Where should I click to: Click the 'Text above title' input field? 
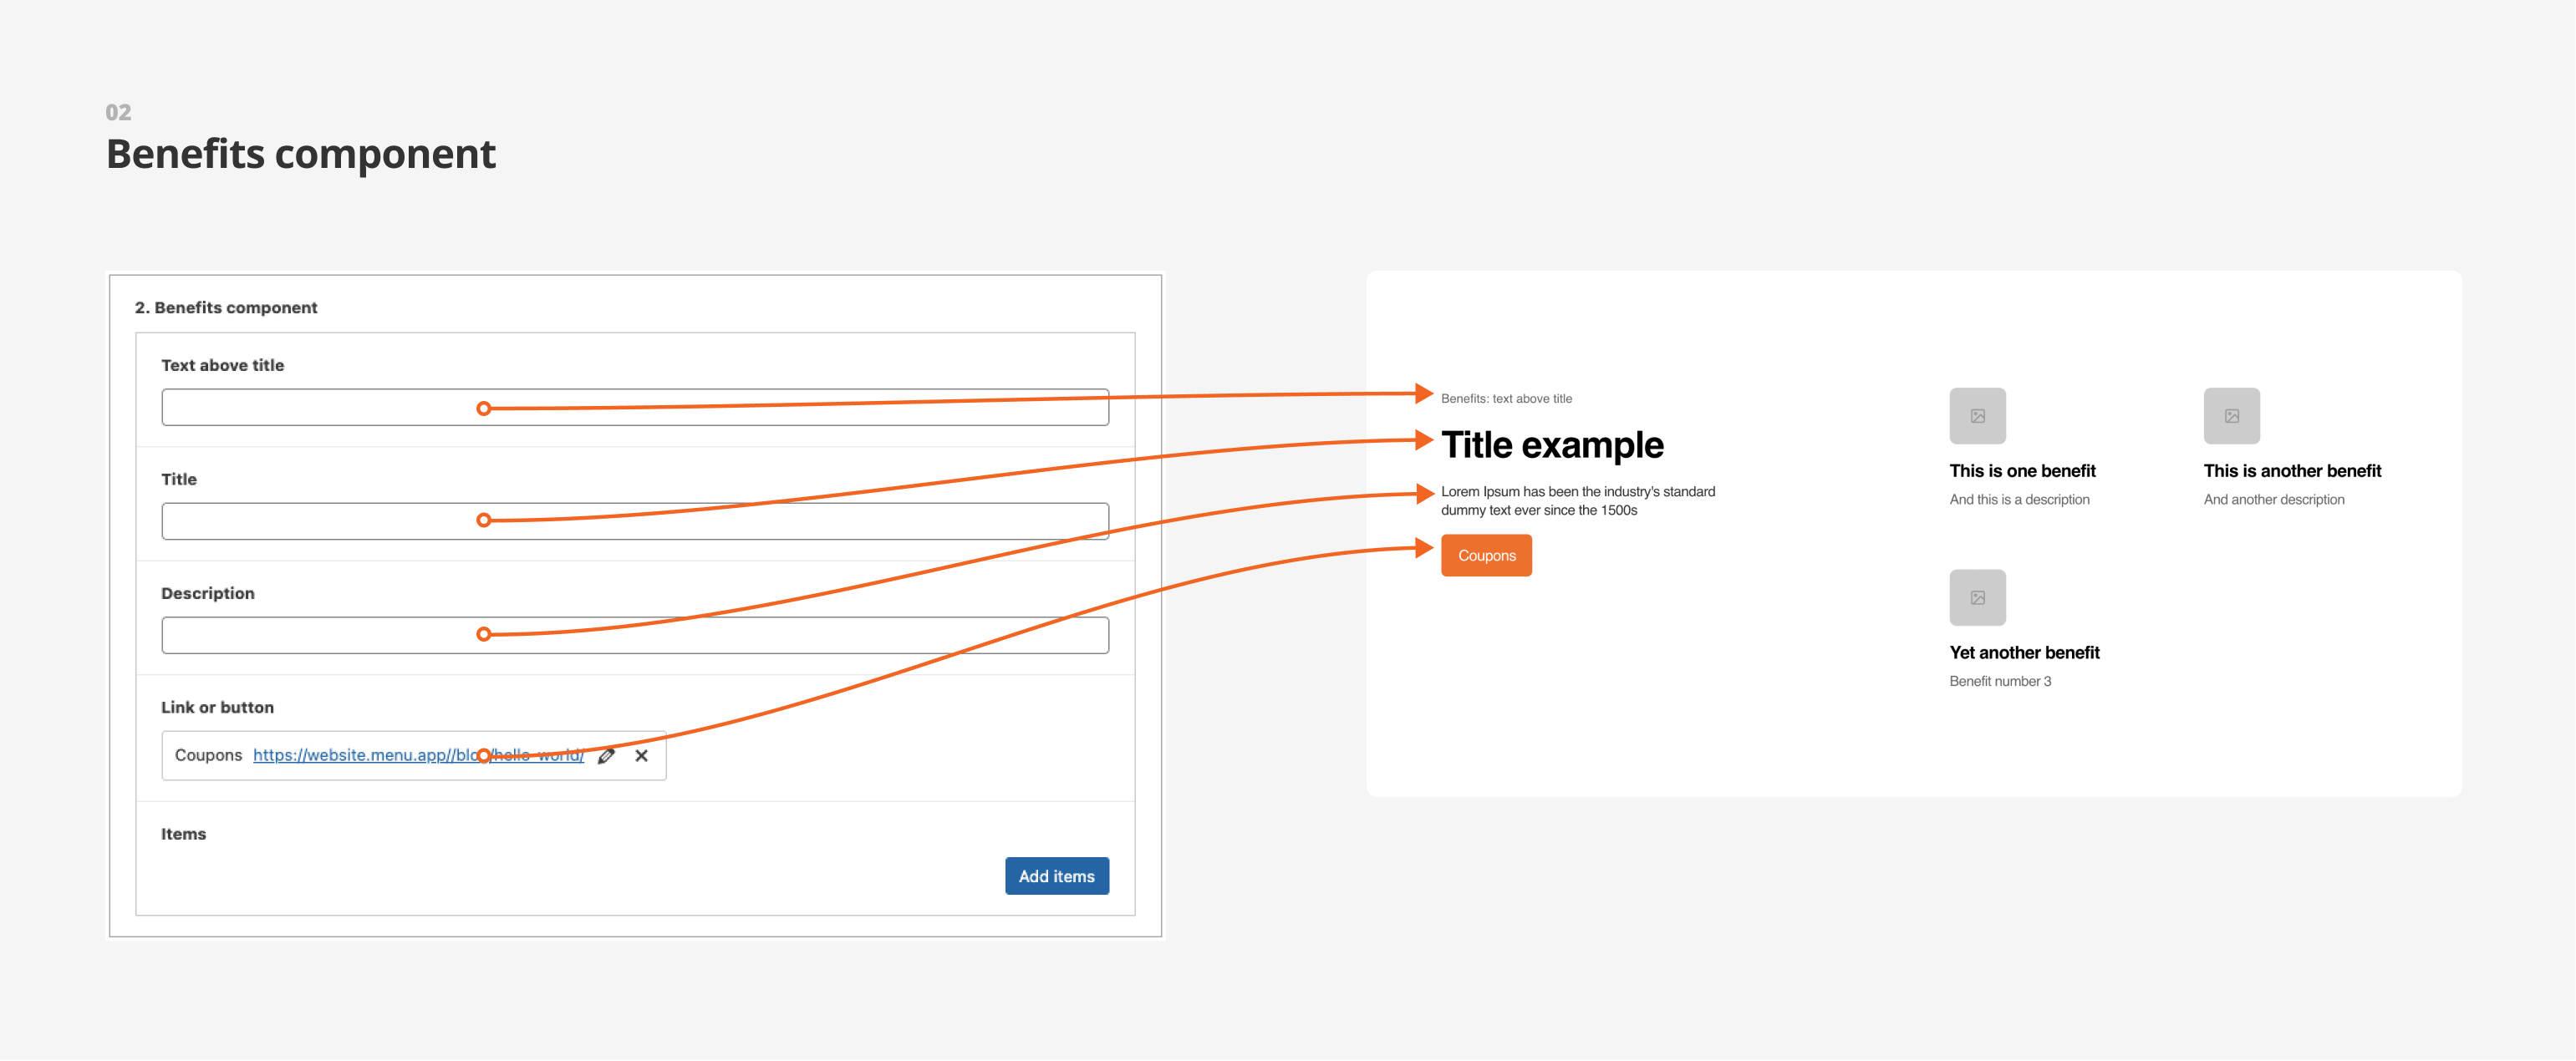pos(635,408)
